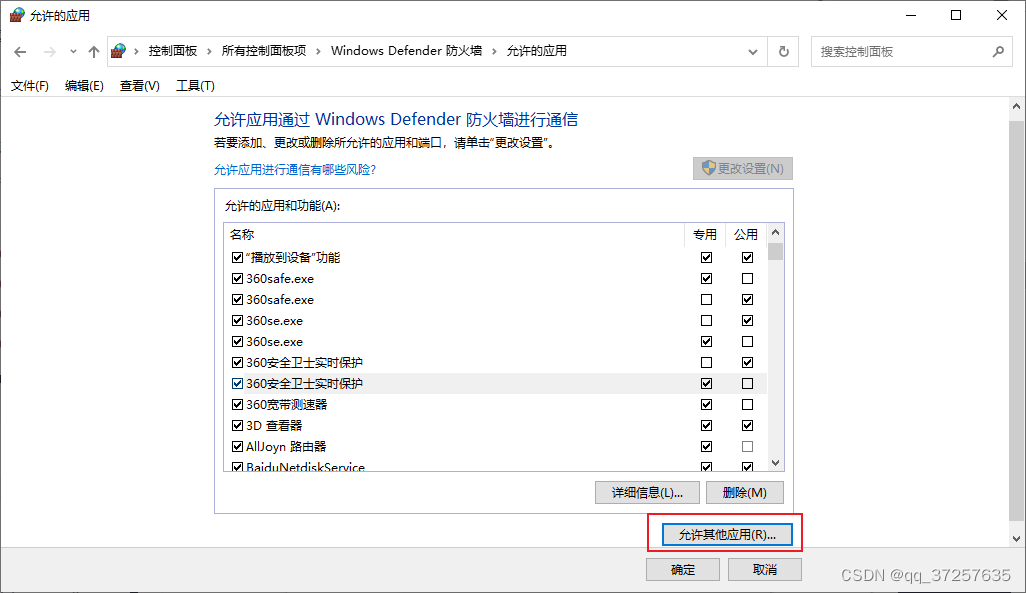Navigate to Windows Defender 防火墙 breadcrumb
The width and height of the screenshot is (1026, 593).
point(406,51)
